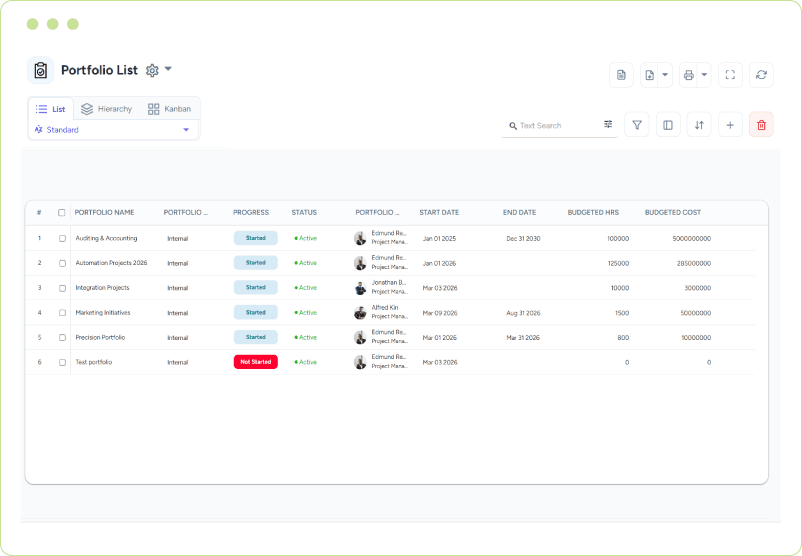802x556 pixels.
Task: Click Active status in Integration Projects row
Action: [306, 288]
